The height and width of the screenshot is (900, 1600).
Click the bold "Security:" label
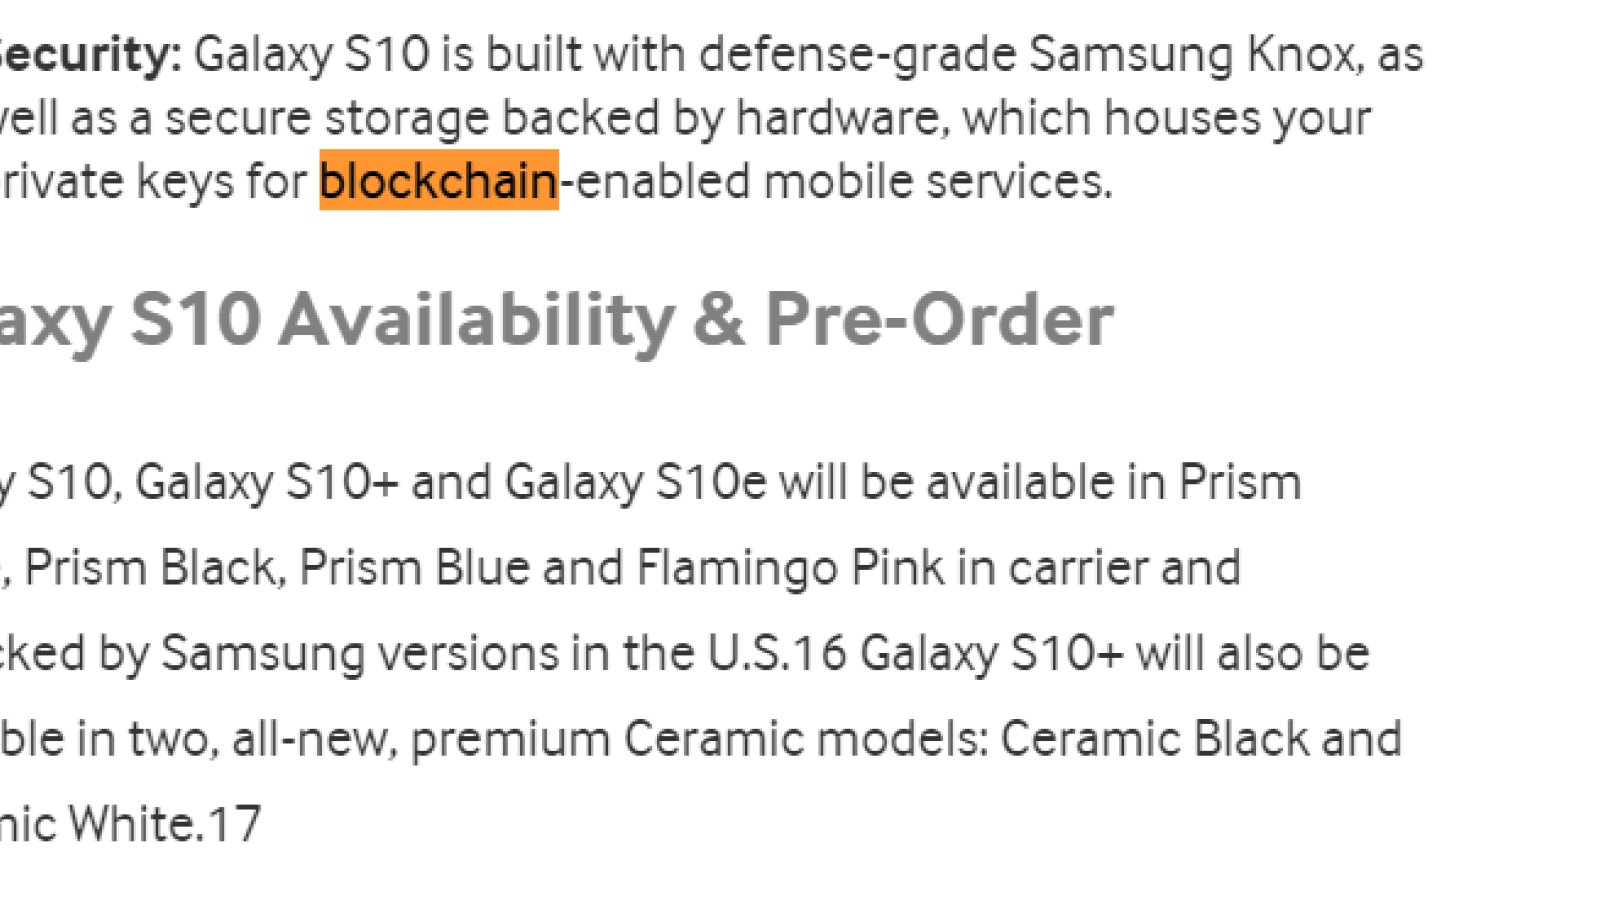pyautogui.click(x=90, y=54)
